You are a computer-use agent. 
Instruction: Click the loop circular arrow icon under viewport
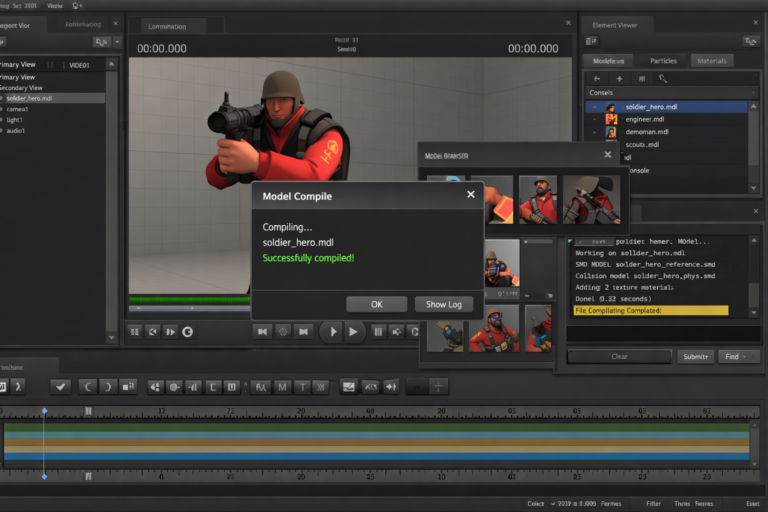point(188,332)
